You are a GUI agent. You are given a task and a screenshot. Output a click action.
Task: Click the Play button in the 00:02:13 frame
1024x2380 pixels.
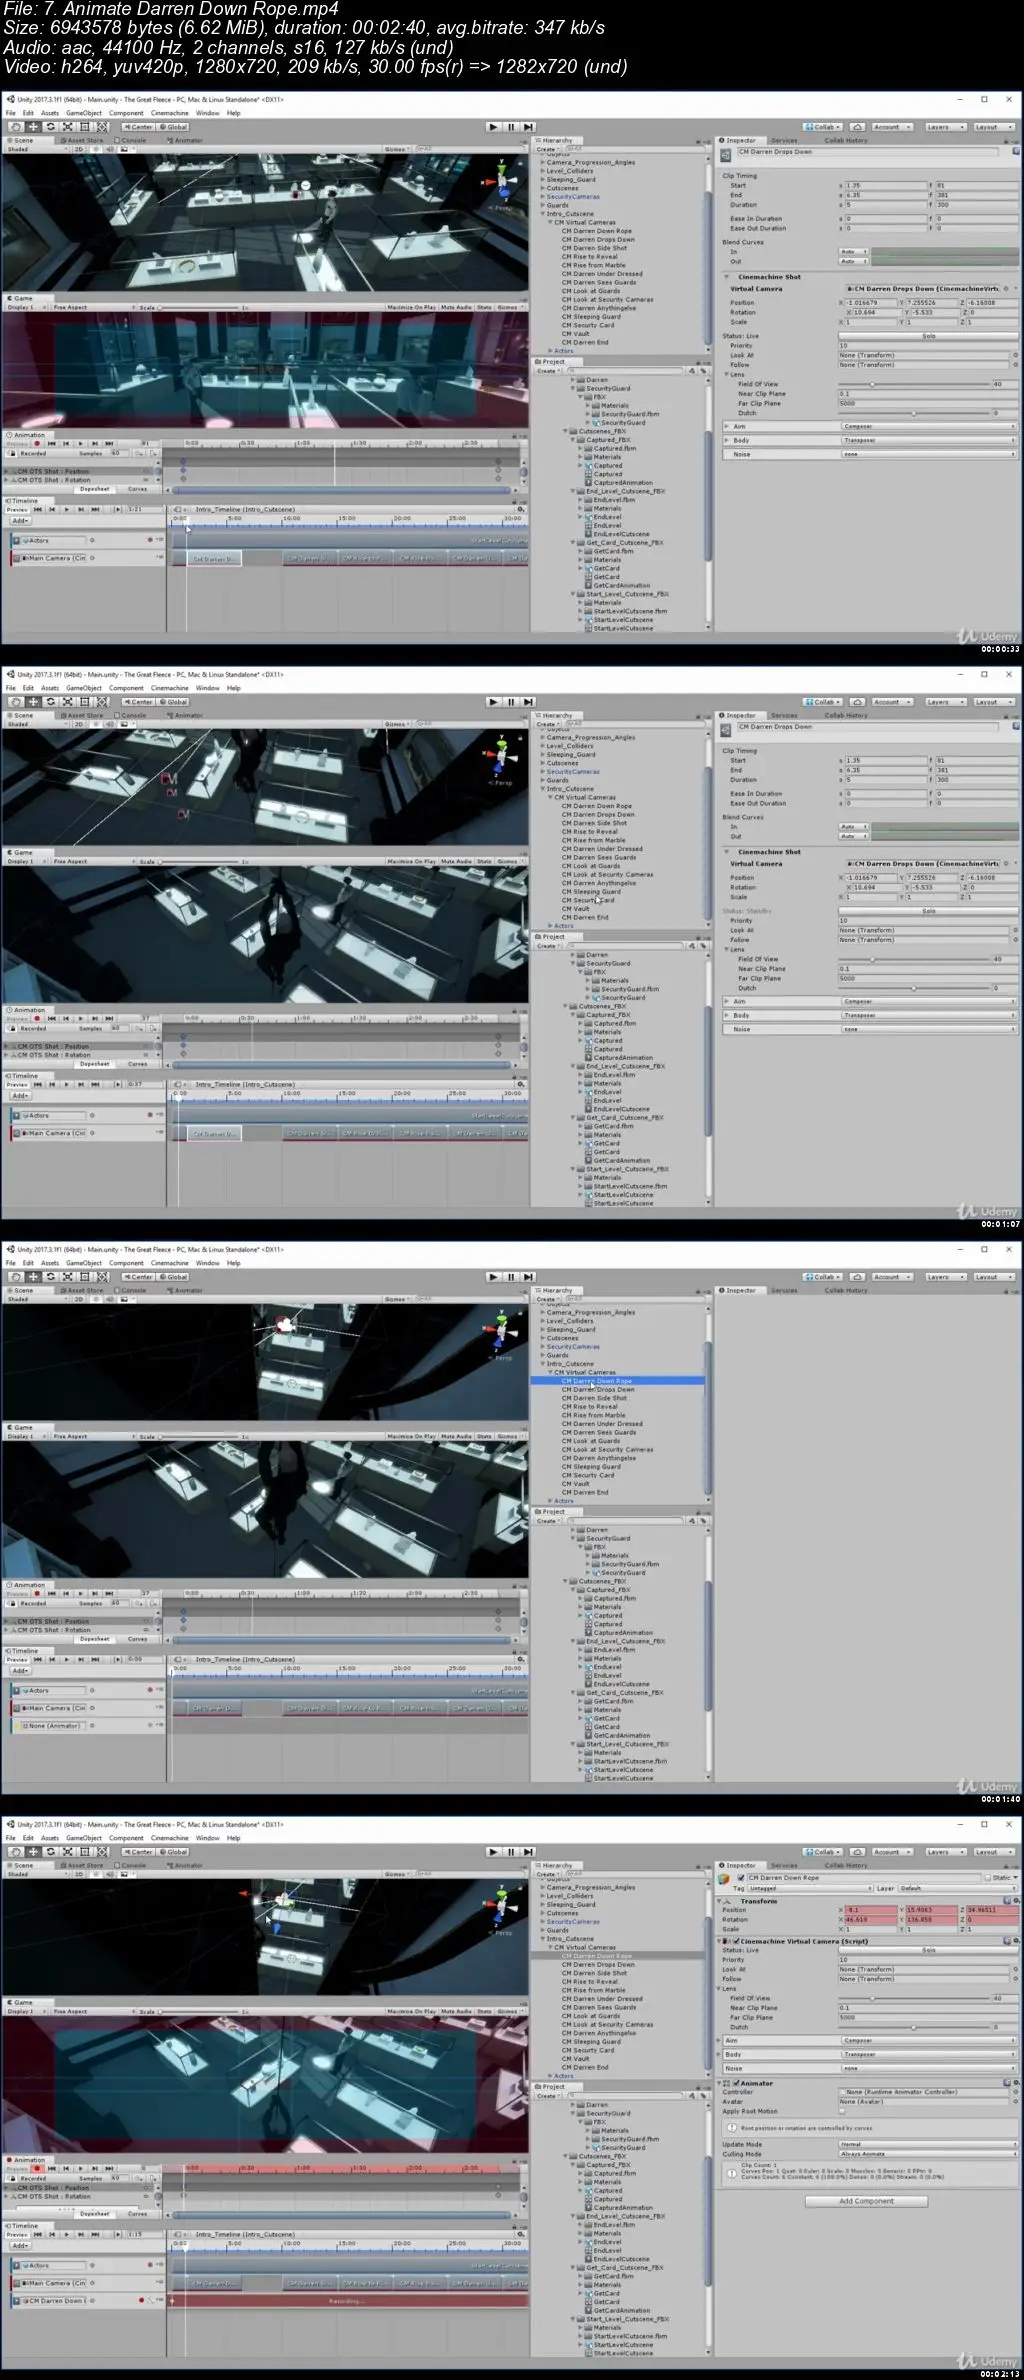click(493, 1852)
